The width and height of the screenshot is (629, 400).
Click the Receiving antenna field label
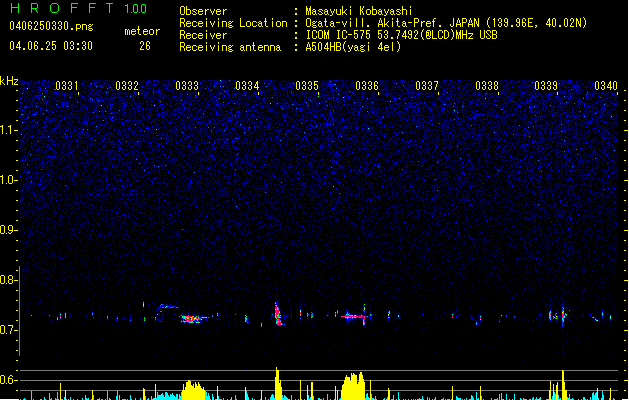point(230,47)
